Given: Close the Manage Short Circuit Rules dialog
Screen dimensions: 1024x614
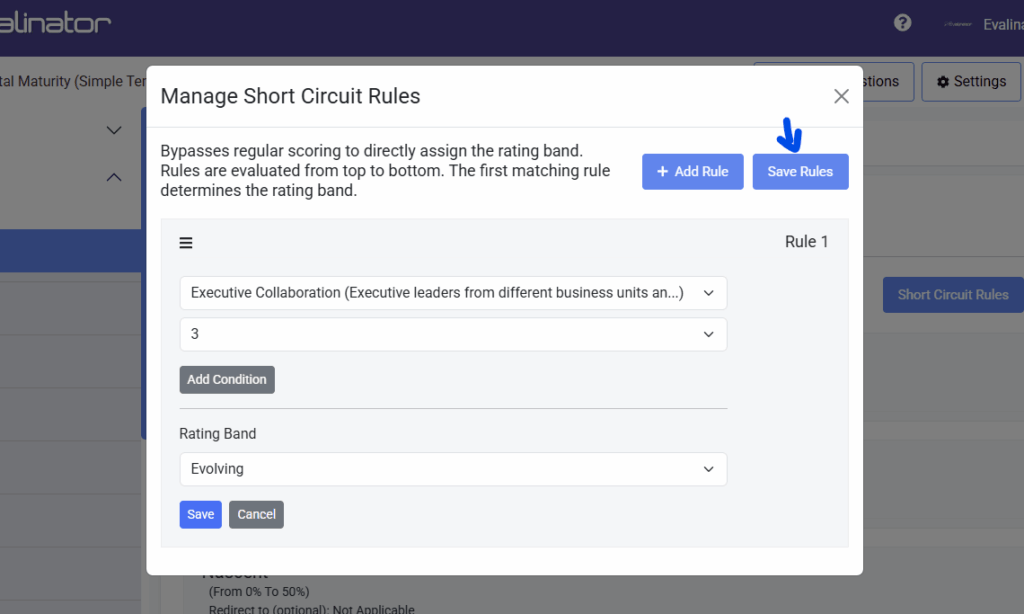Looking at the screenshot, I should tap(841, 96).
